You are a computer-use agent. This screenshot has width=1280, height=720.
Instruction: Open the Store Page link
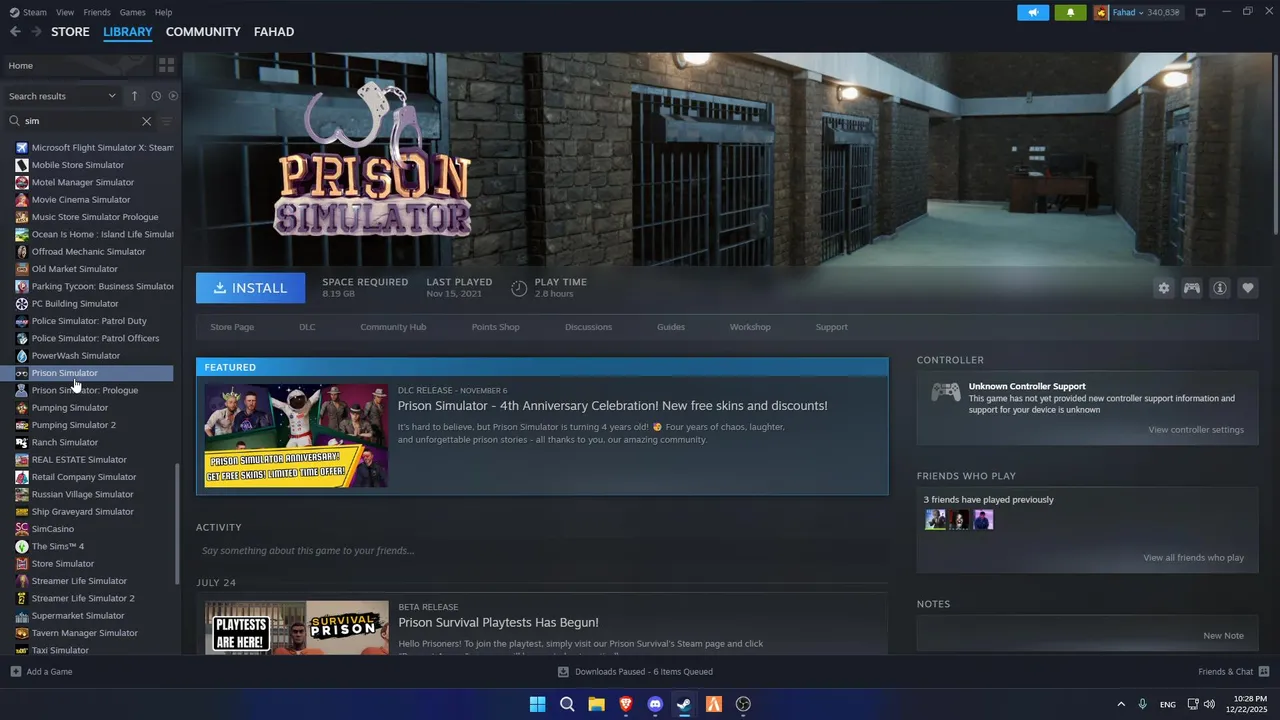232,327
